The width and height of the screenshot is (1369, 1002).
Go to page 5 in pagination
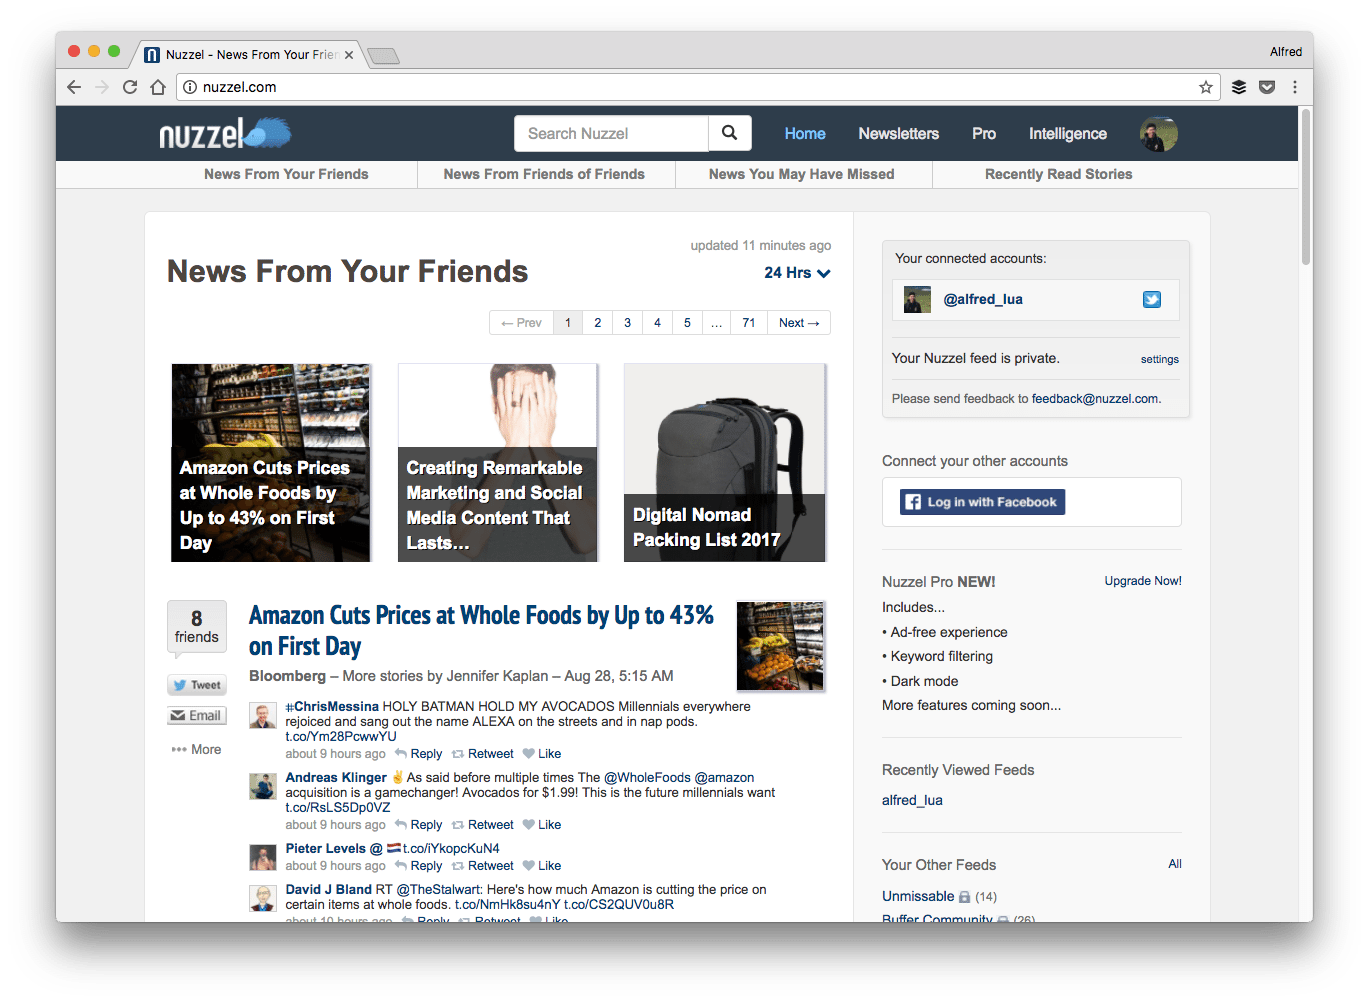687,323
